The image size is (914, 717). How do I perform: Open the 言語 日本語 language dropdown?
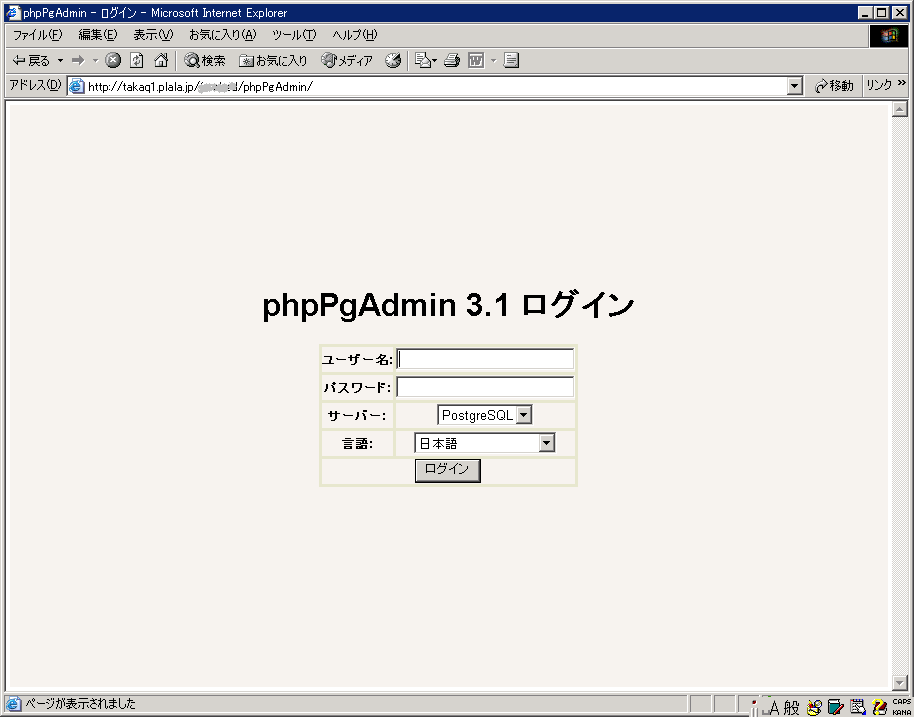coord(484,443)
